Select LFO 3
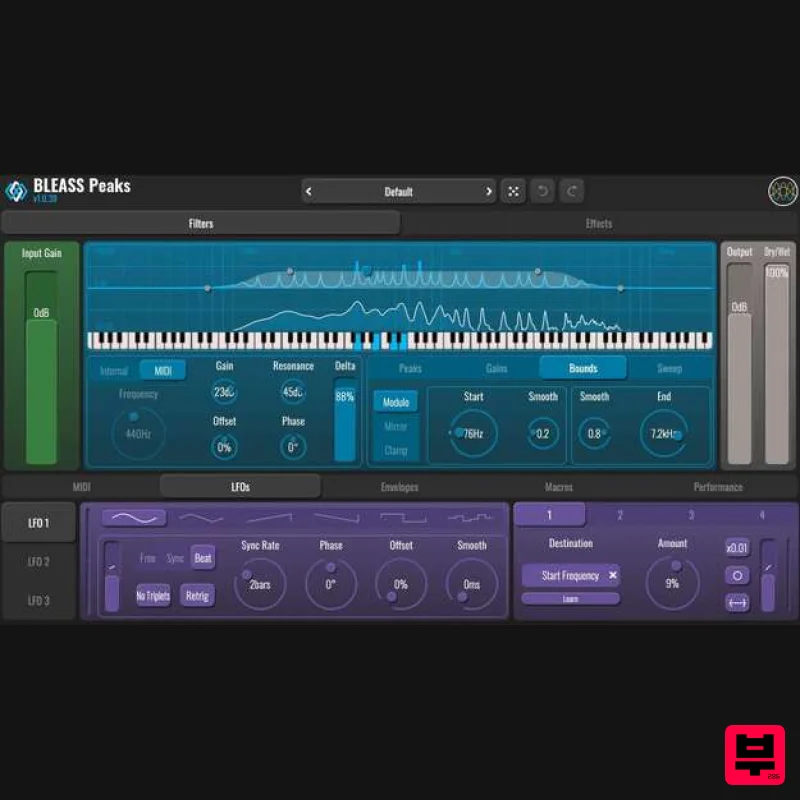The height and width of the screenshot is (800, 800). [39, 601]
